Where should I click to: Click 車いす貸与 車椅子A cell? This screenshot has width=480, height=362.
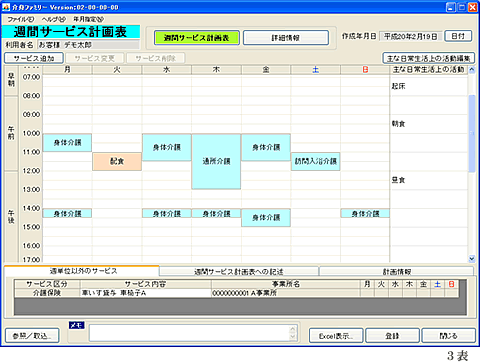146,293
